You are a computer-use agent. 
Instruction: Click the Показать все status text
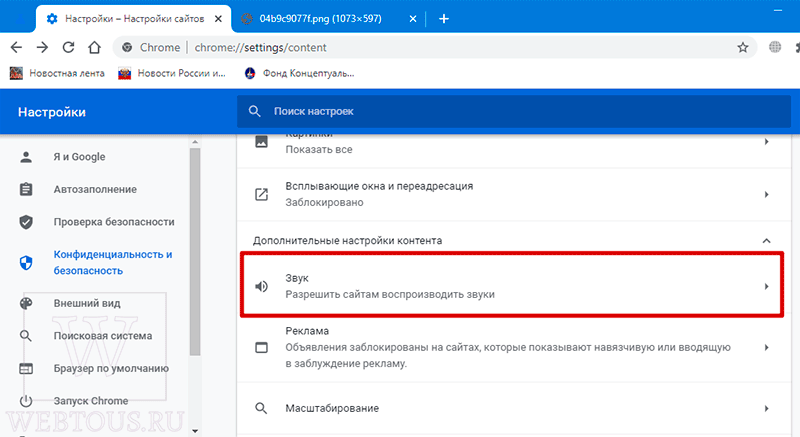tap(319, 149)
